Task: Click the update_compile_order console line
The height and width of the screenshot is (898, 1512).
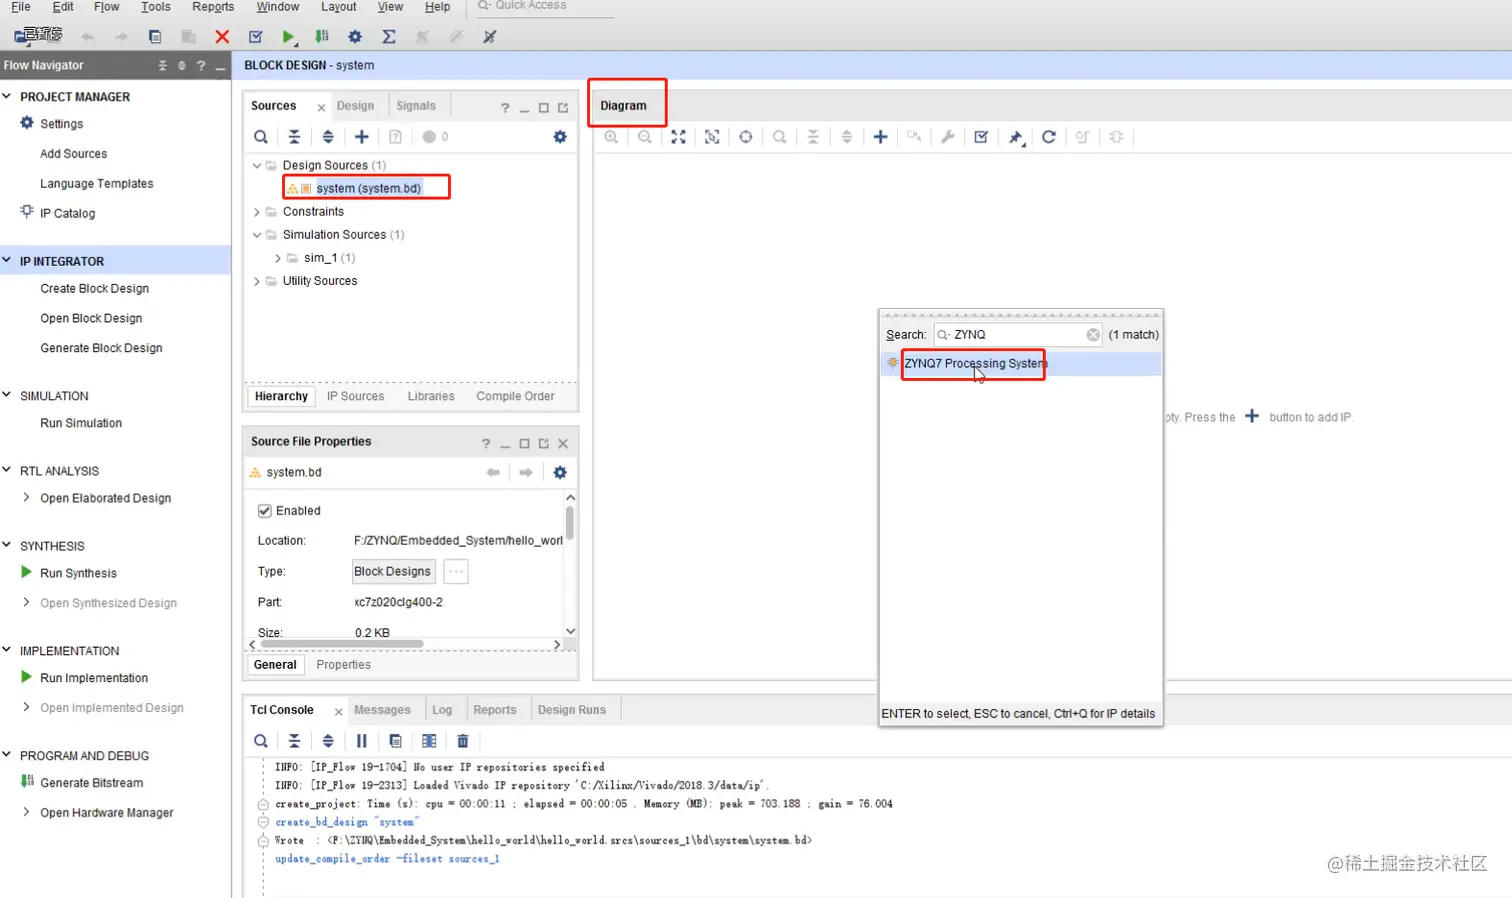Action: pyautogui.click(x=387, y=859)
